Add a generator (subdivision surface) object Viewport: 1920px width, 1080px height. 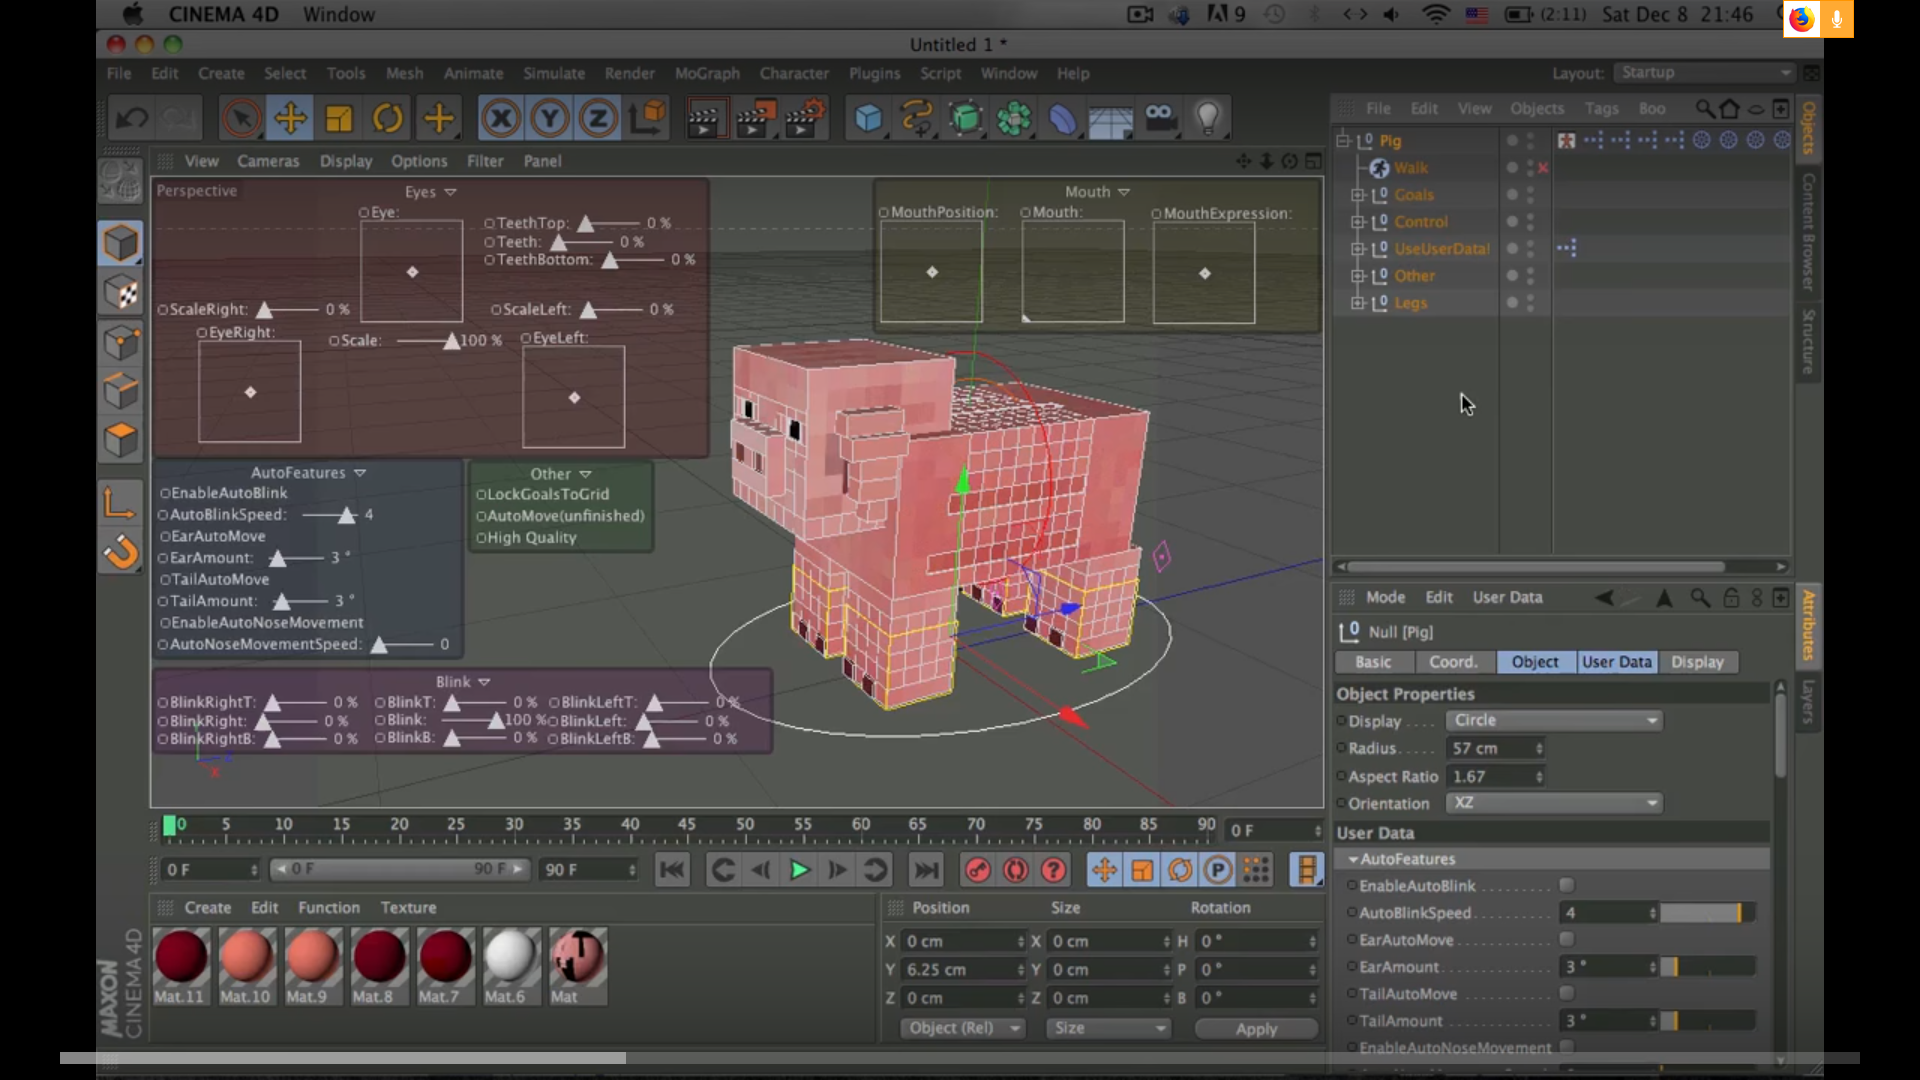pyautogui.click(x=966, y=119)
